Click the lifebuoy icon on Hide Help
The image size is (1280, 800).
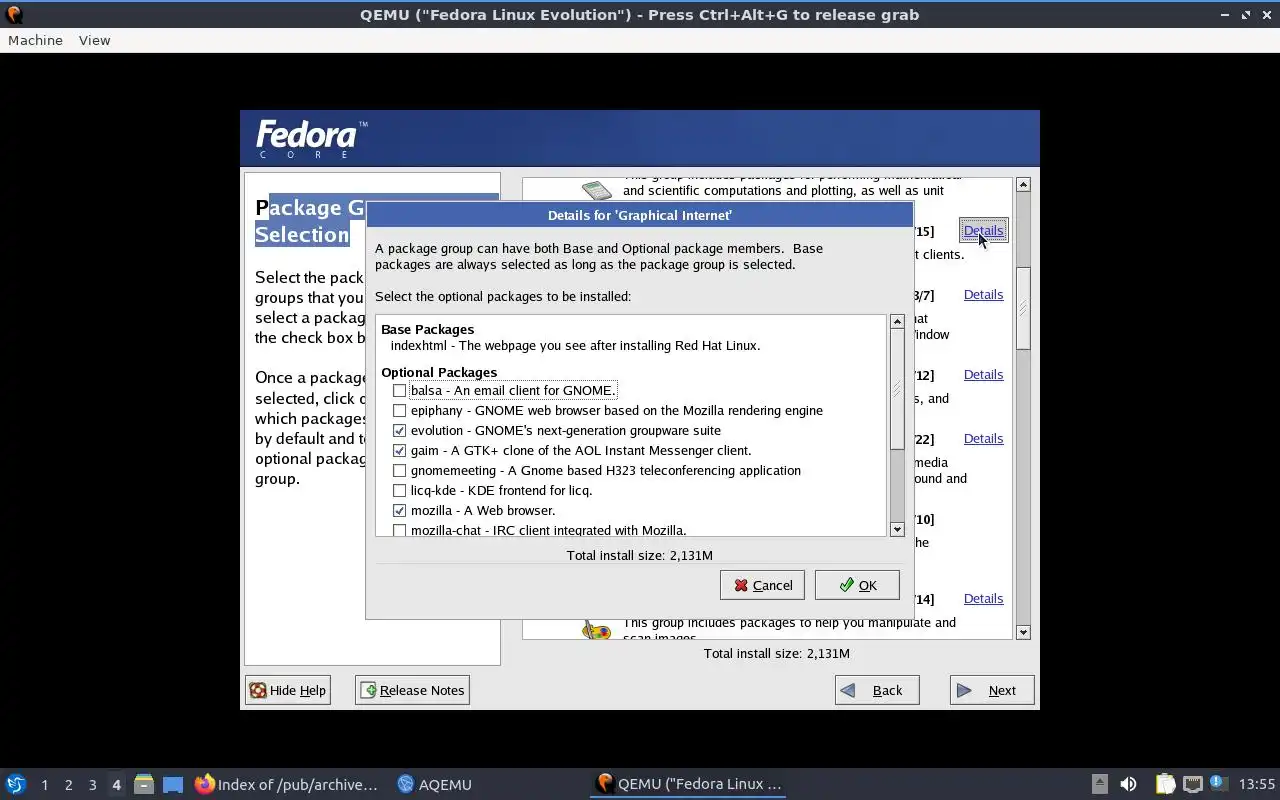point(258,690)
